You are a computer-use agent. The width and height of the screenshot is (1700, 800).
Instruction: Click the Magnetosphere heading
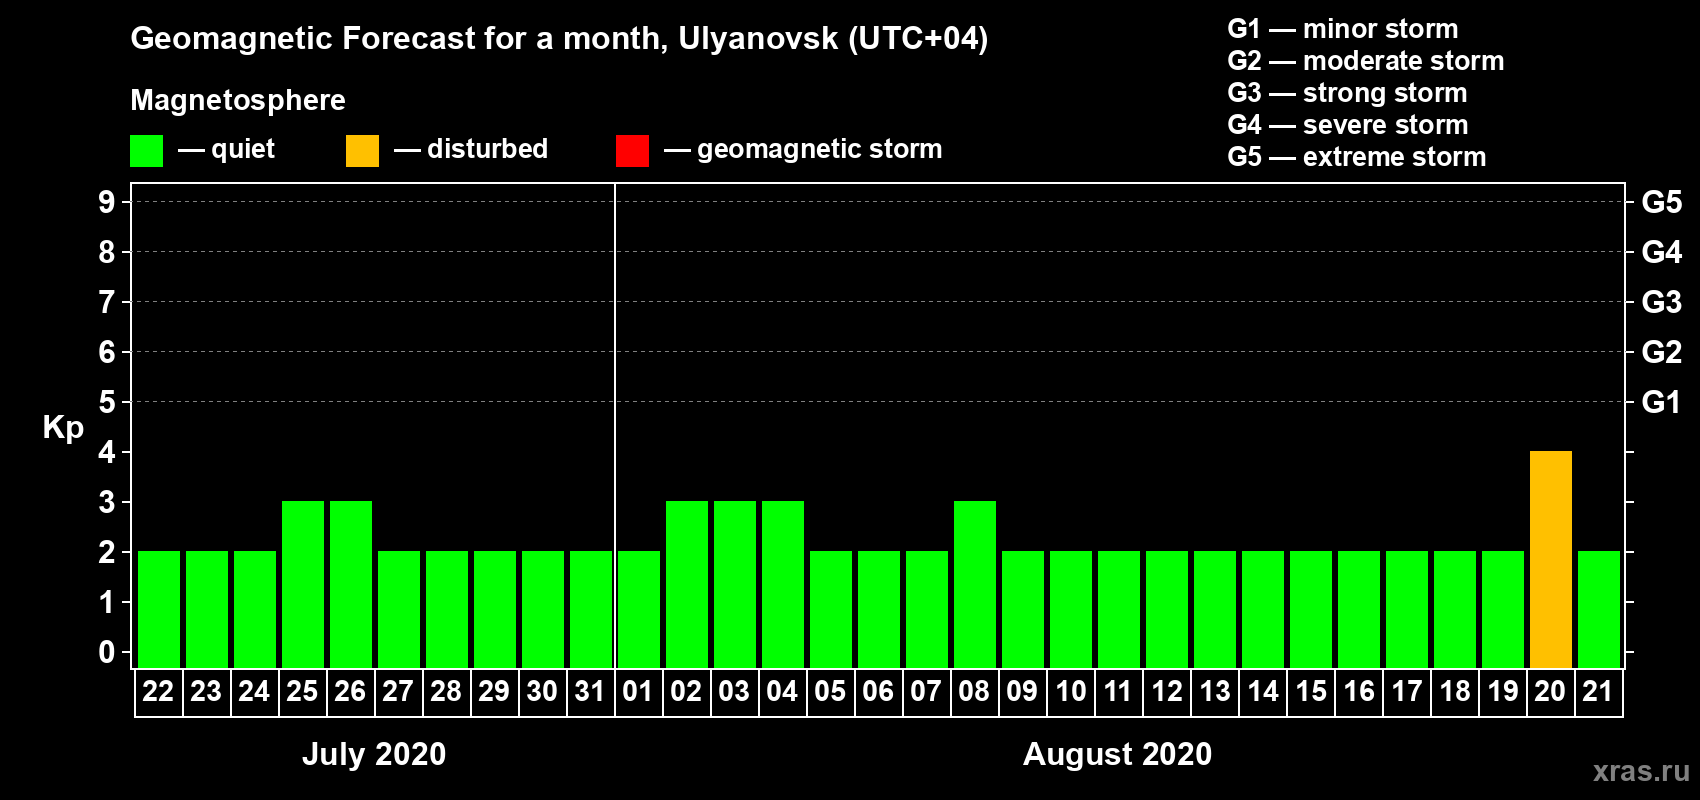coord(238,100)
